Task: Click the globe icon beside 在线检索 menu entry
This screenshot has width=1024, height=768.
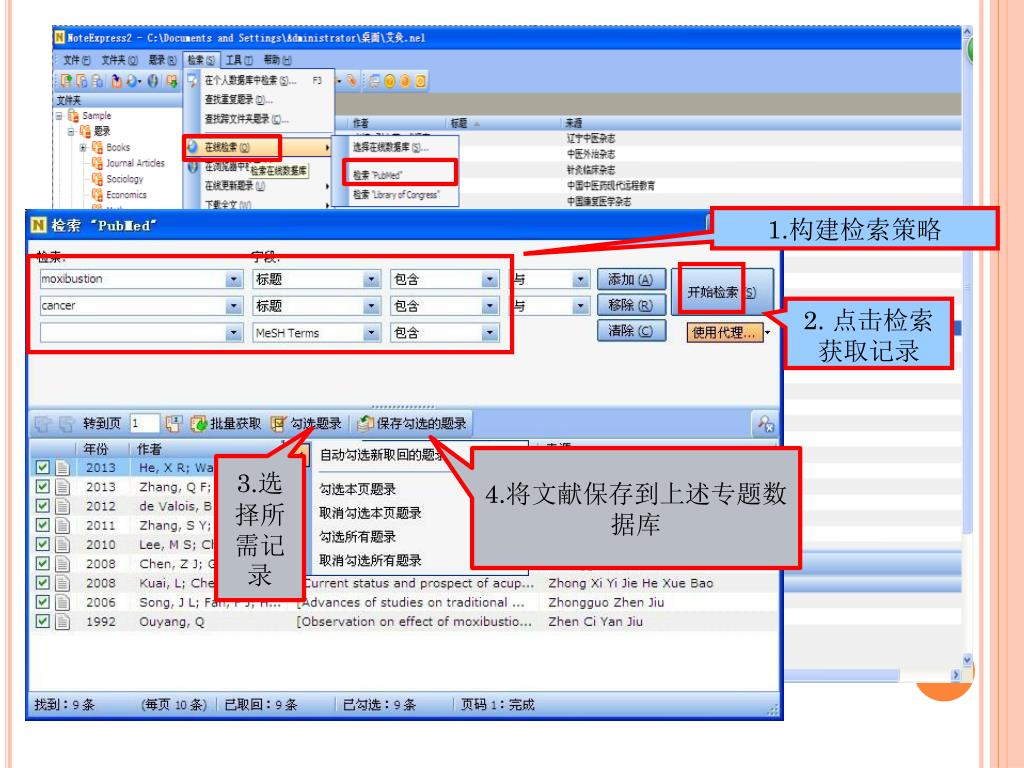Action: click(193, 148)
